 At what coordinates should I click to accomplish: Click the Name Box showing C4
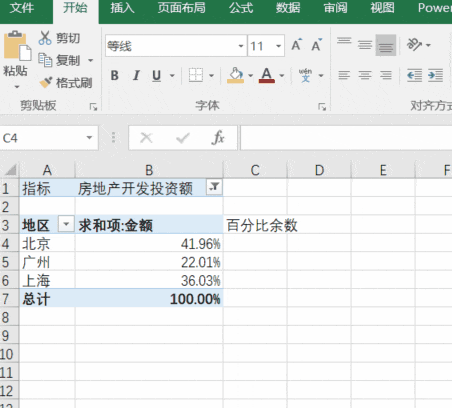(49, 138)
